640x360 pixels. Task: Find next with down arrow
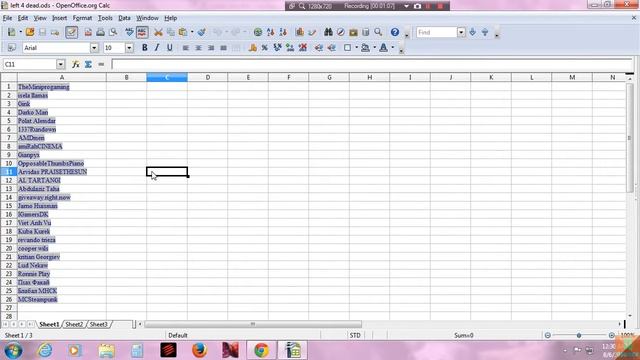point(473,32)
